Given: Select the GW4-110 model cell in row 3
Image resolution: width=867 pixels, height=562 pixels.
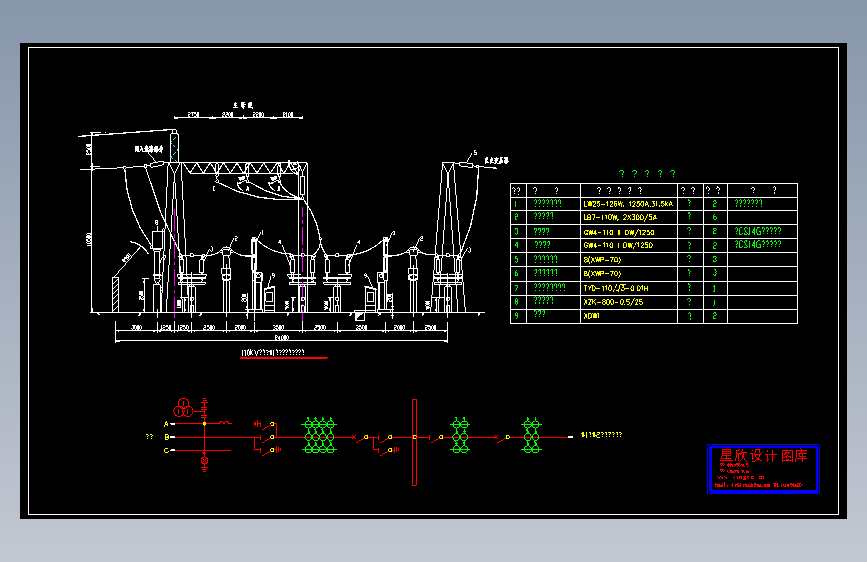Looking at the screenshot, I should pos(629,232).
